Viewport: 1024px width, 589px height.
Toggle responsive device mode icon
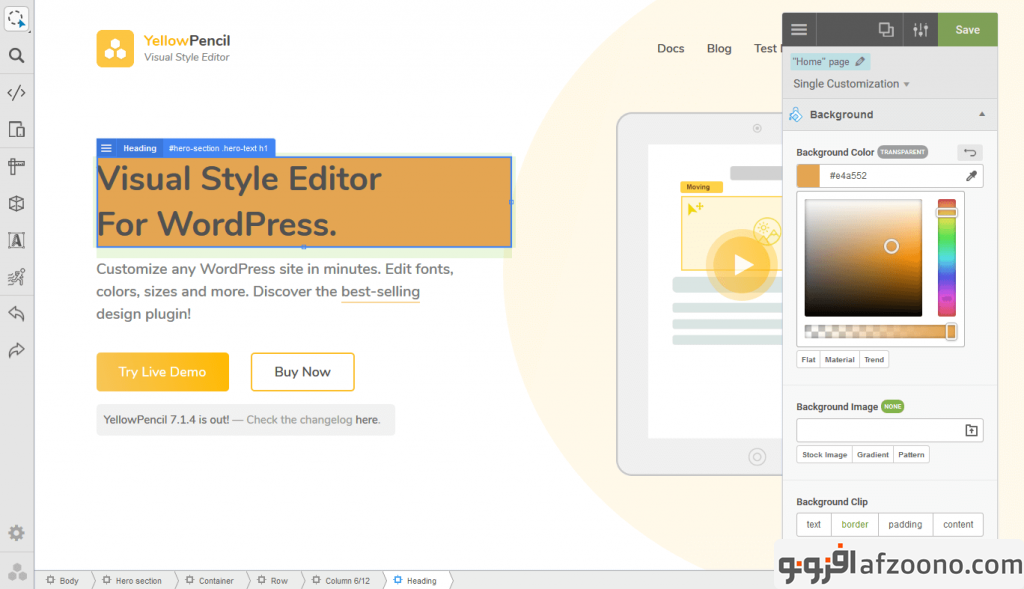tap(17, 129)
